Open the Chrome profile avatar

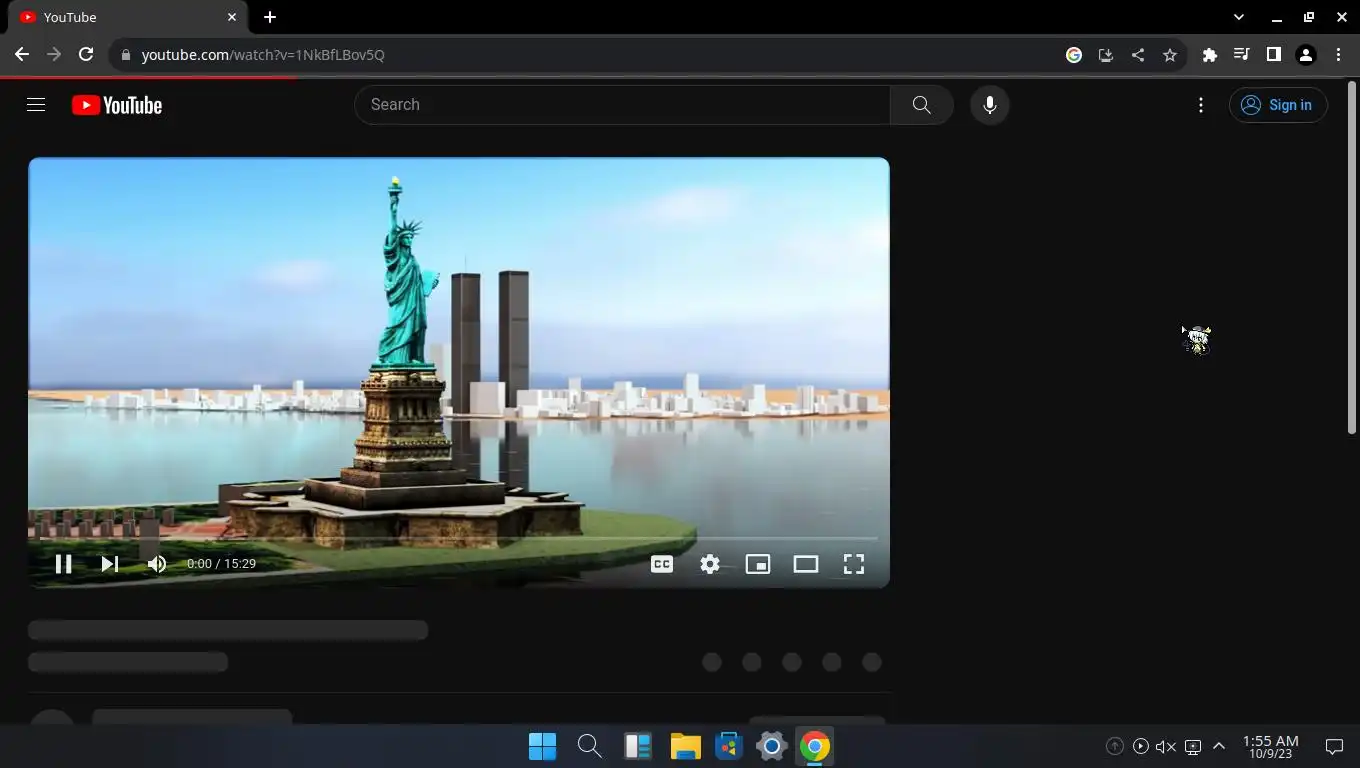point(1306,55)
